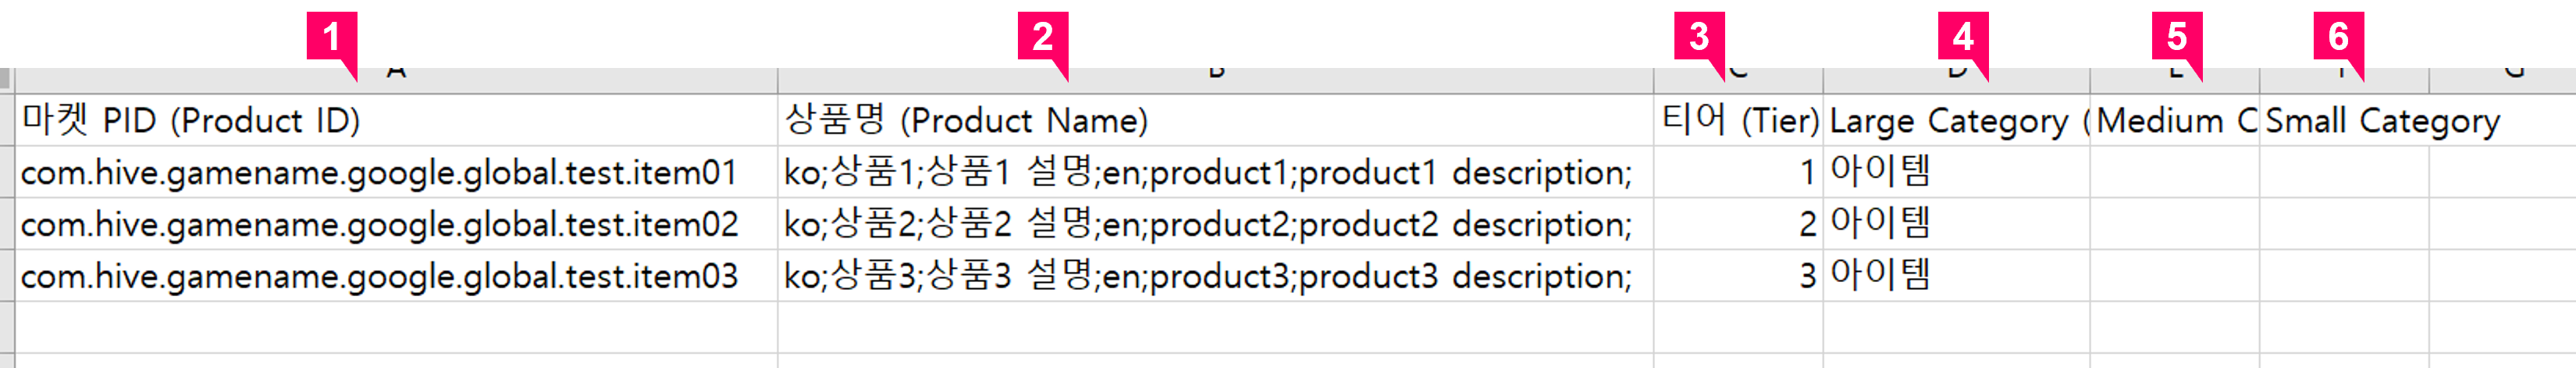The width and height of the screenshot is (2576, 368).
Task: Select column E header
Action: (x=2174, y=80)
